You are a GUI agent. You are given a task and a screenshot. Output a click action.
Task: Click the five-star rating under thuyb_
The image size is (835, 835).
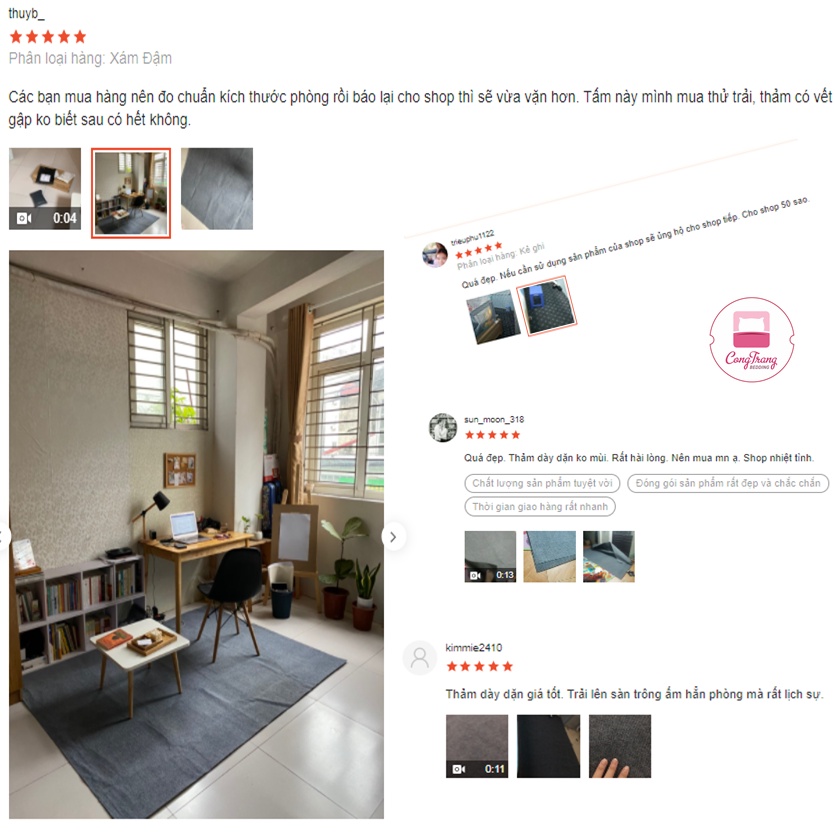47,37
